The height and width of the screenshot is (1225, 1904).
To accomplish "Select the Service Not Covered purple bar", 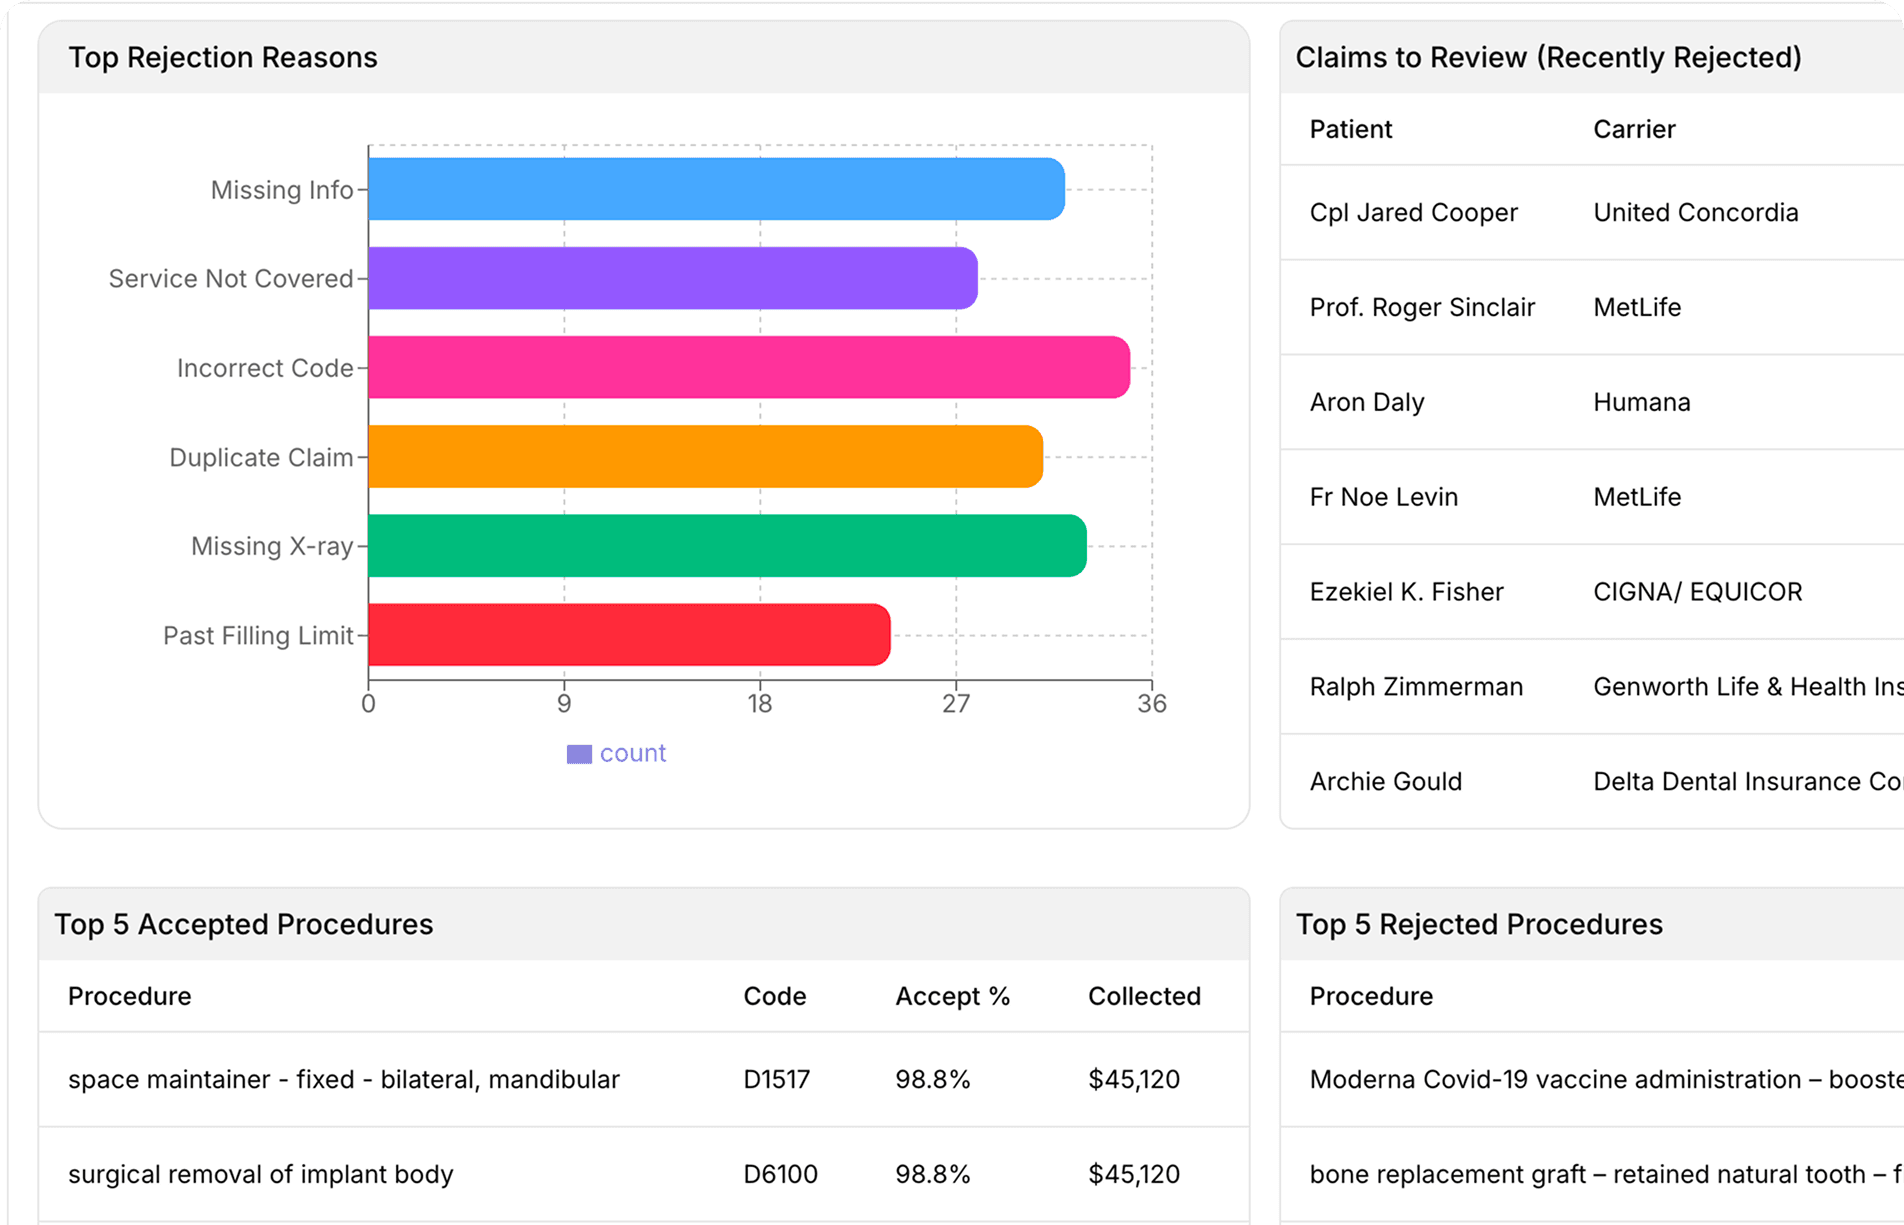I will 672,278.
